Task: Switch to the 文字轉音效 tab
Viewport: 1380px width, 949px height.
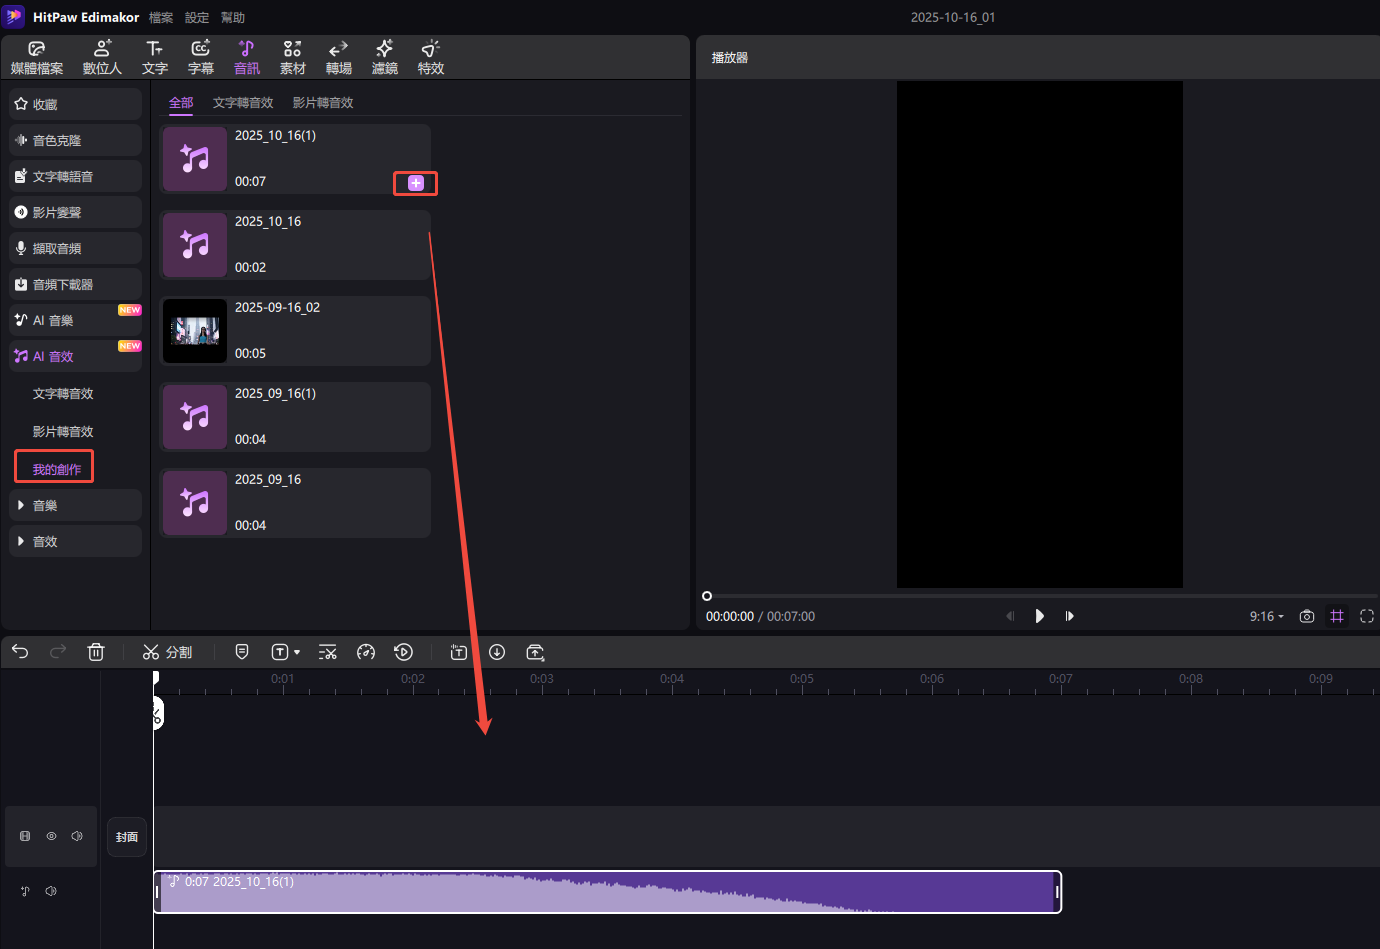Action: pos(243,103)
